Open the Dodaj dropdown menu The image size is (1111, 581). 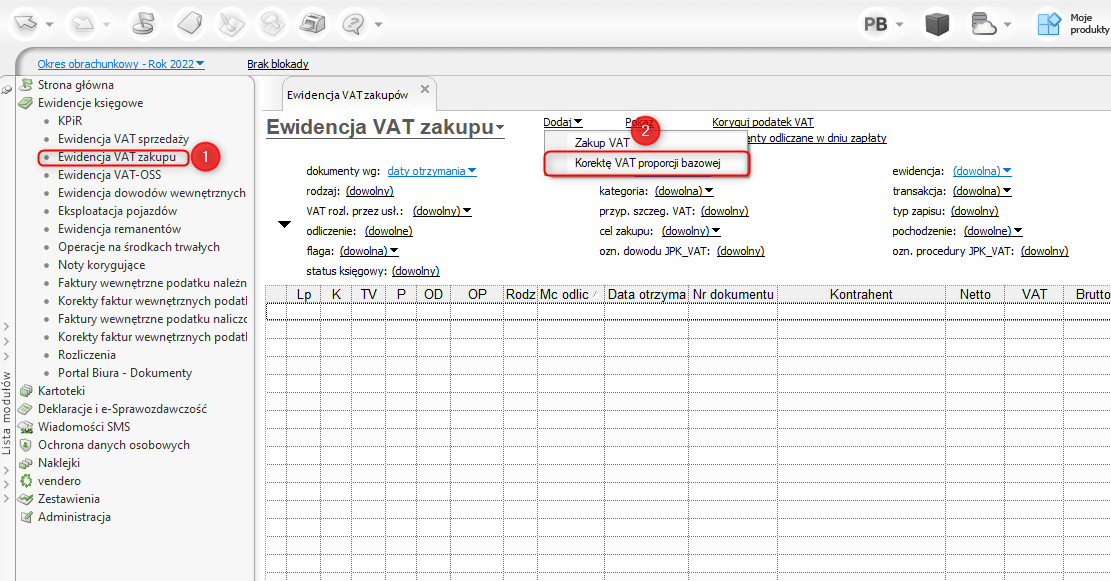[x=563, y=122]
